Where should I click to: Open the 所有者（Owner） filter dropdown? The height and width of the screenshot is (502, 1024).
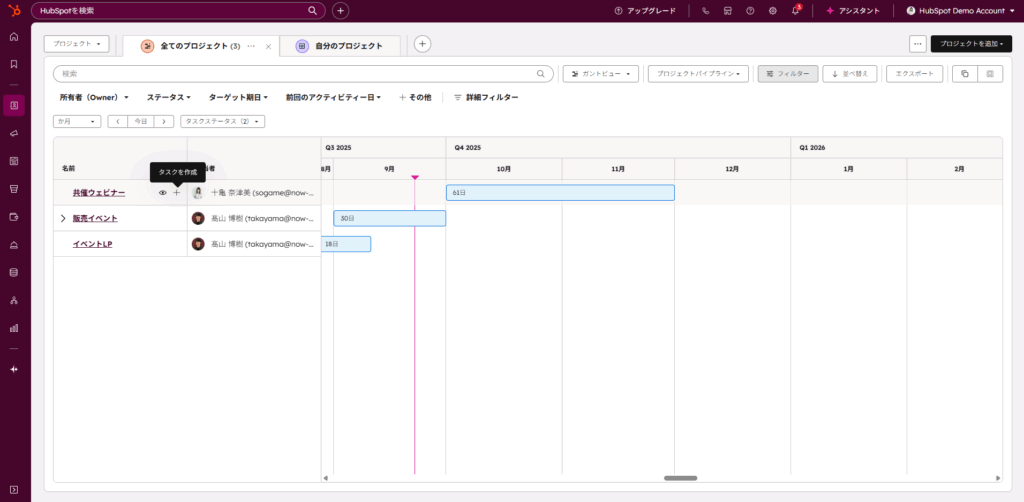tap(94, 98)
